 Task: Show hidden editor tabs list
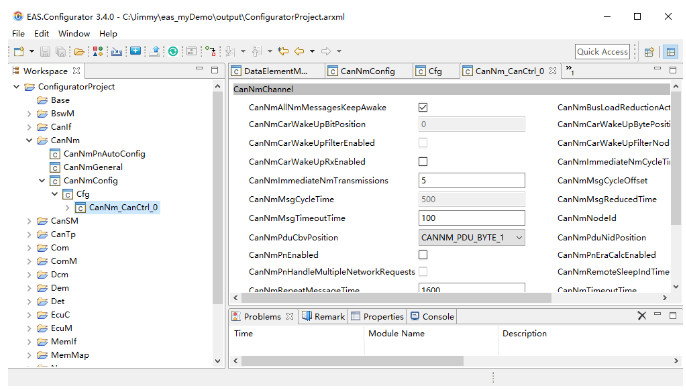click(570, 70)
